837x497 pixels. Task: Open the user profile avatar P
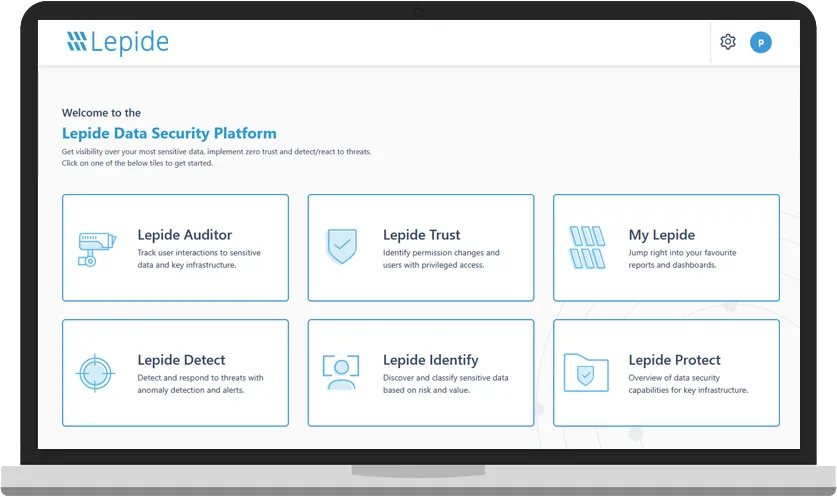click(761, 42)
